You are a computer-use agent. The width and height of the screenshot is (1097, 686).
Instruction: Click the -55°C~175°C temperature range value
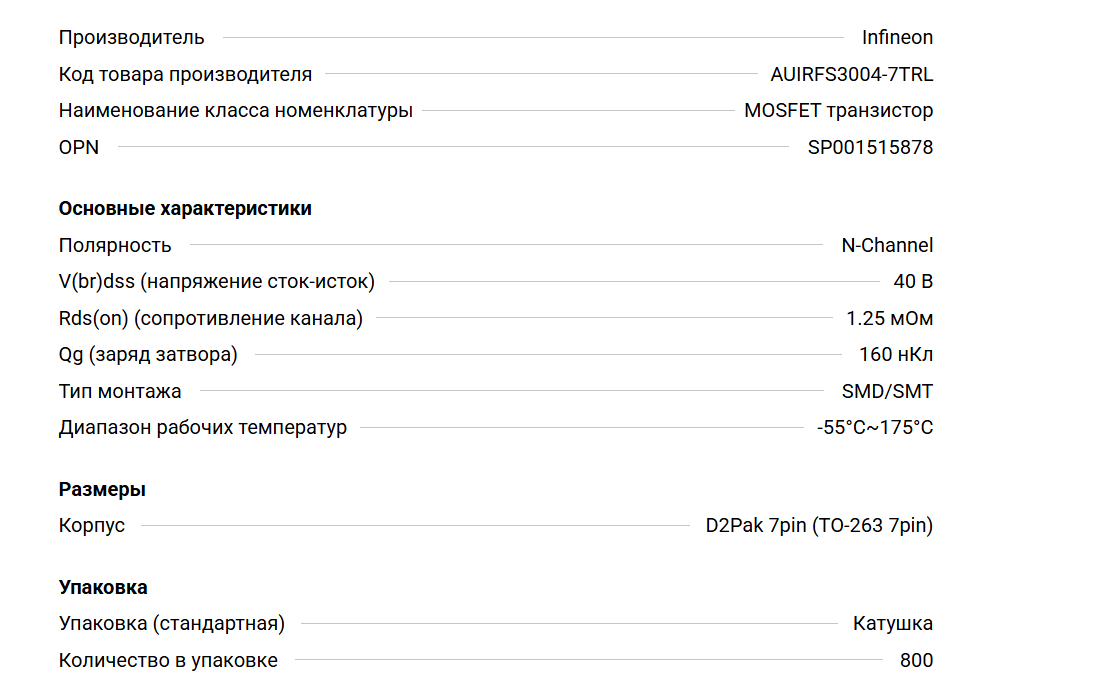[x=874, y=428]
